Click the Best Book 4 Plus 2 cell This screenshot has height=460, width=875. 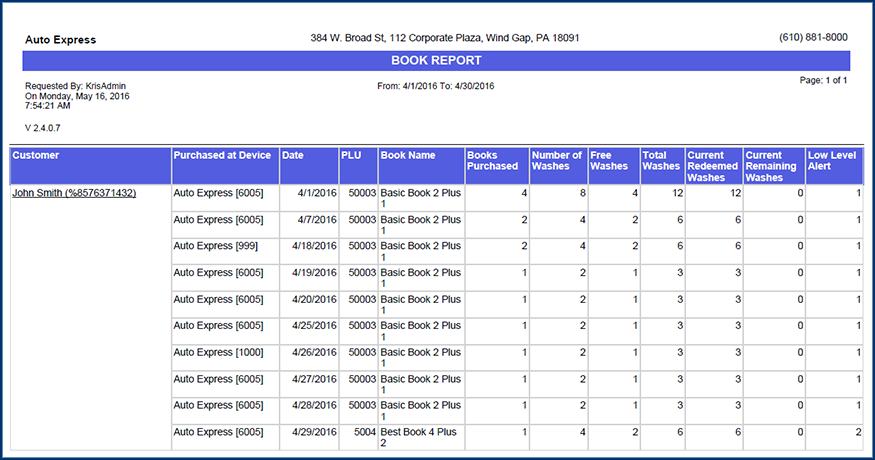point(420,437)
